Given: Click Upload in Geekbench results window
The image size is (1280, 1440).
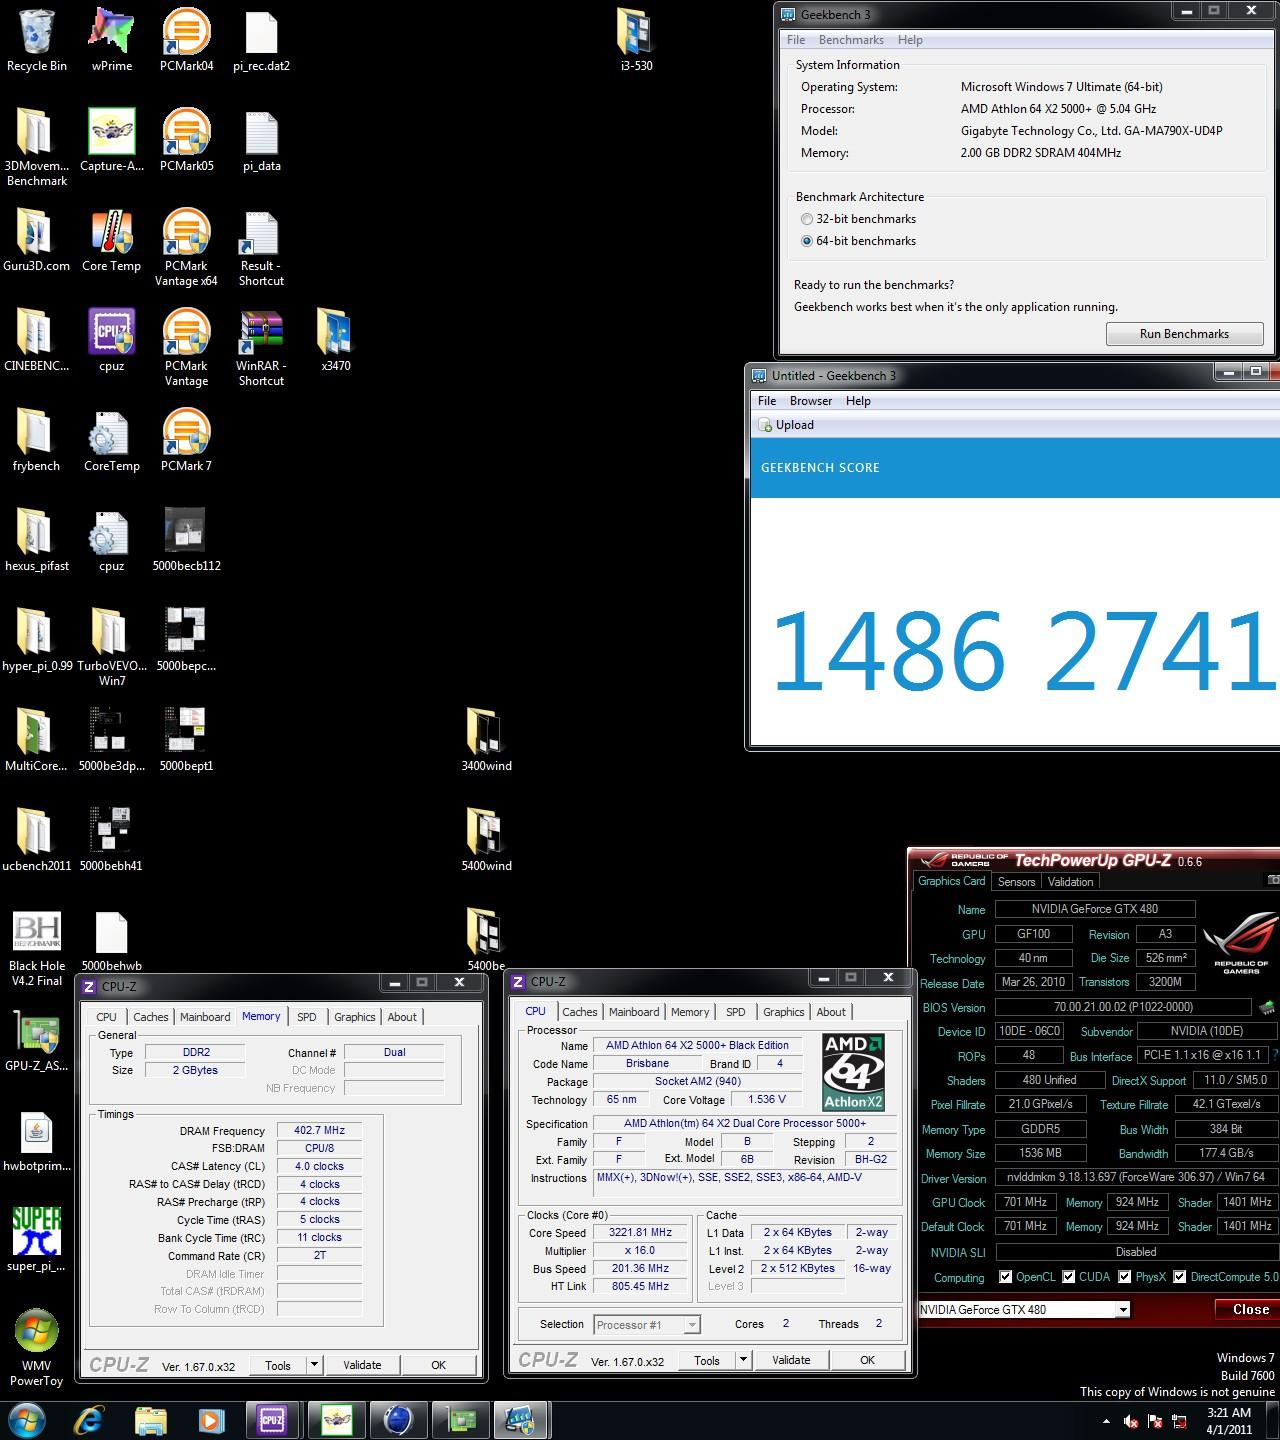Looking at the screenshot, I should coord(786,425).
